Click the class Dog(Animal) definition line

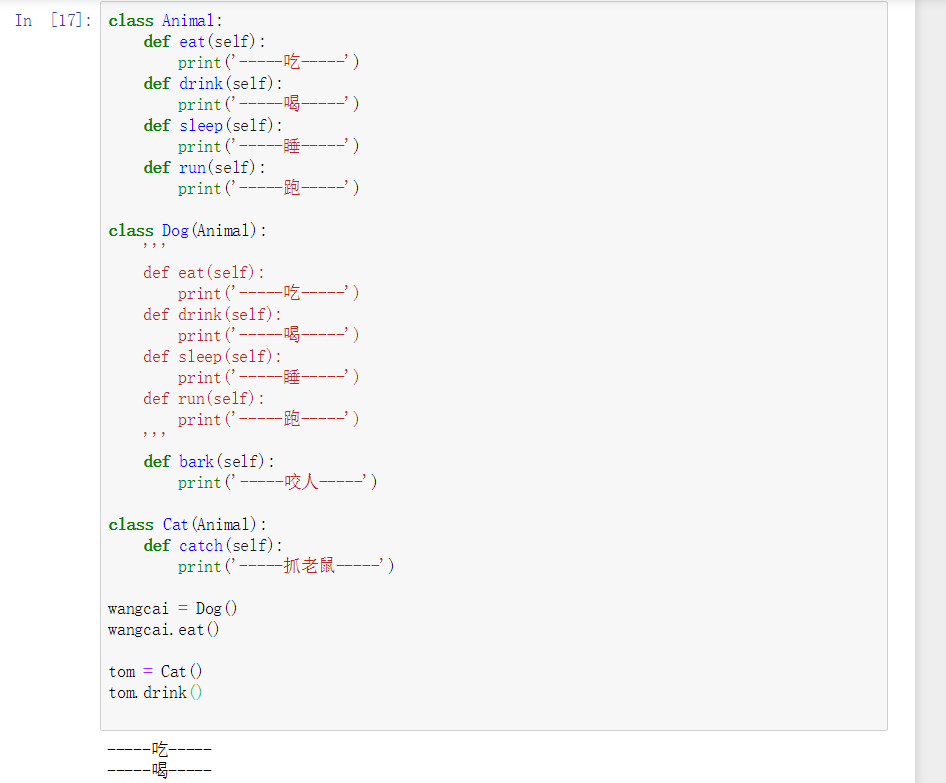tap(188, 231)
